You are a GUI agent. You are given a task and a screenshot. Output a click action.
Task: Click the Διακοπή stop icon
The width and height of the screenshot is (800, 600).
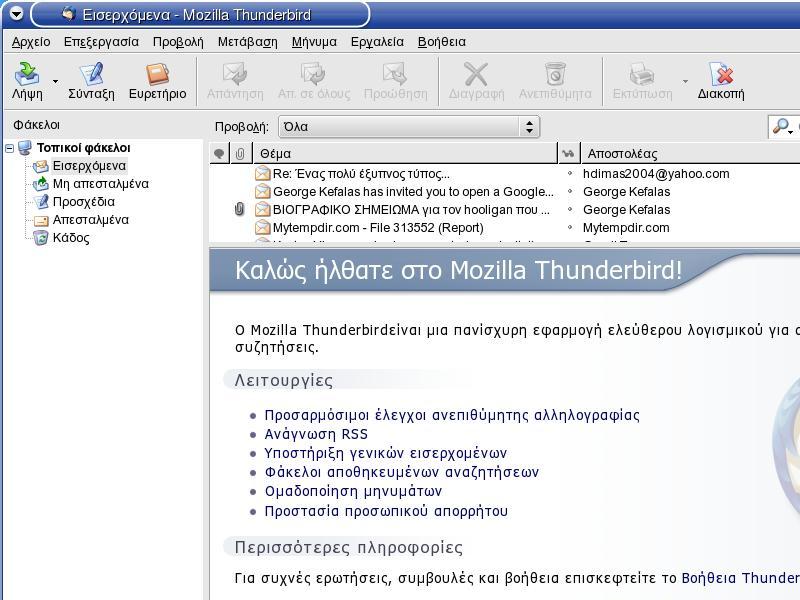[721, 74]
